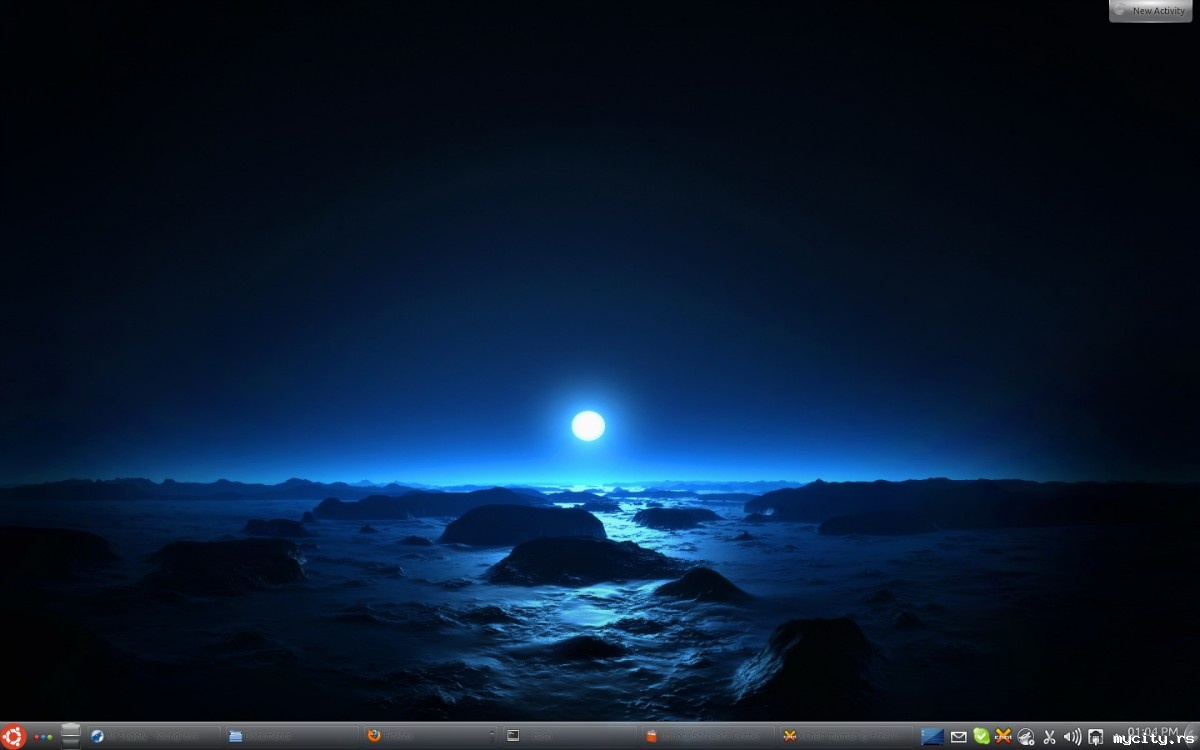This screenshot has width=1200, height=750.
Task: Open the Klipper scissors clipboard icon
Action: tap(1049, 737)
